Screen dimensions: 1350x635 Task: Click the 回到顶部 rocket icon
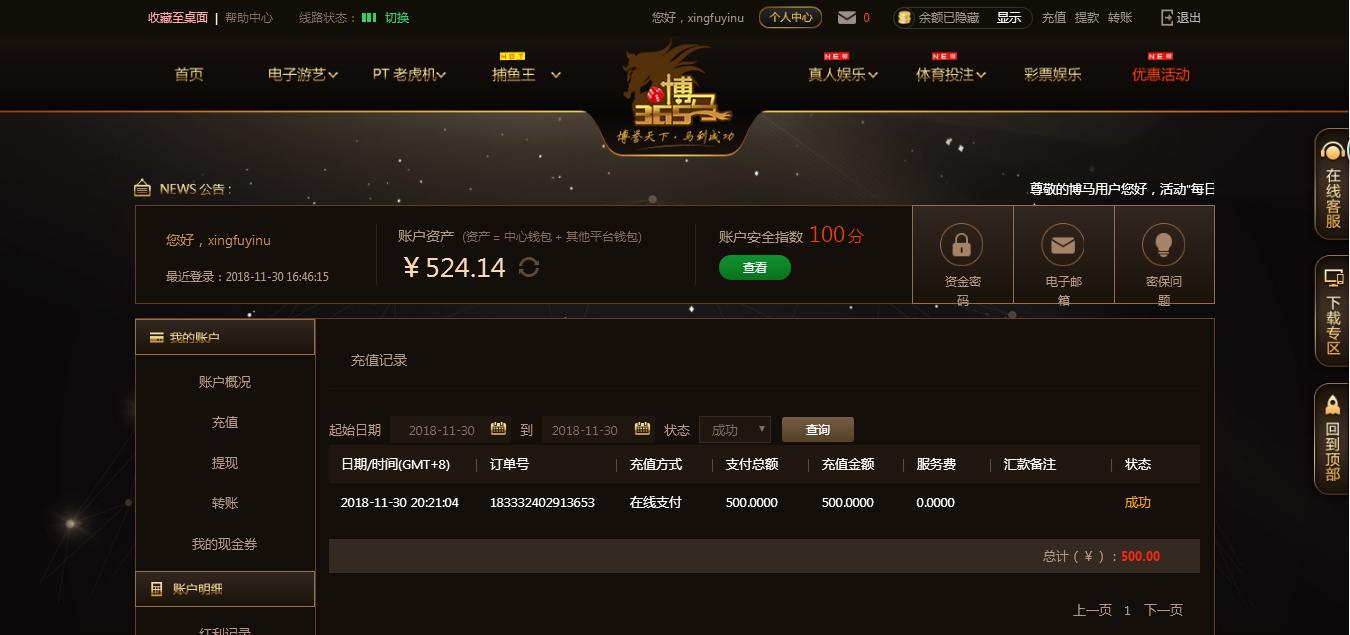[1332, 404]
